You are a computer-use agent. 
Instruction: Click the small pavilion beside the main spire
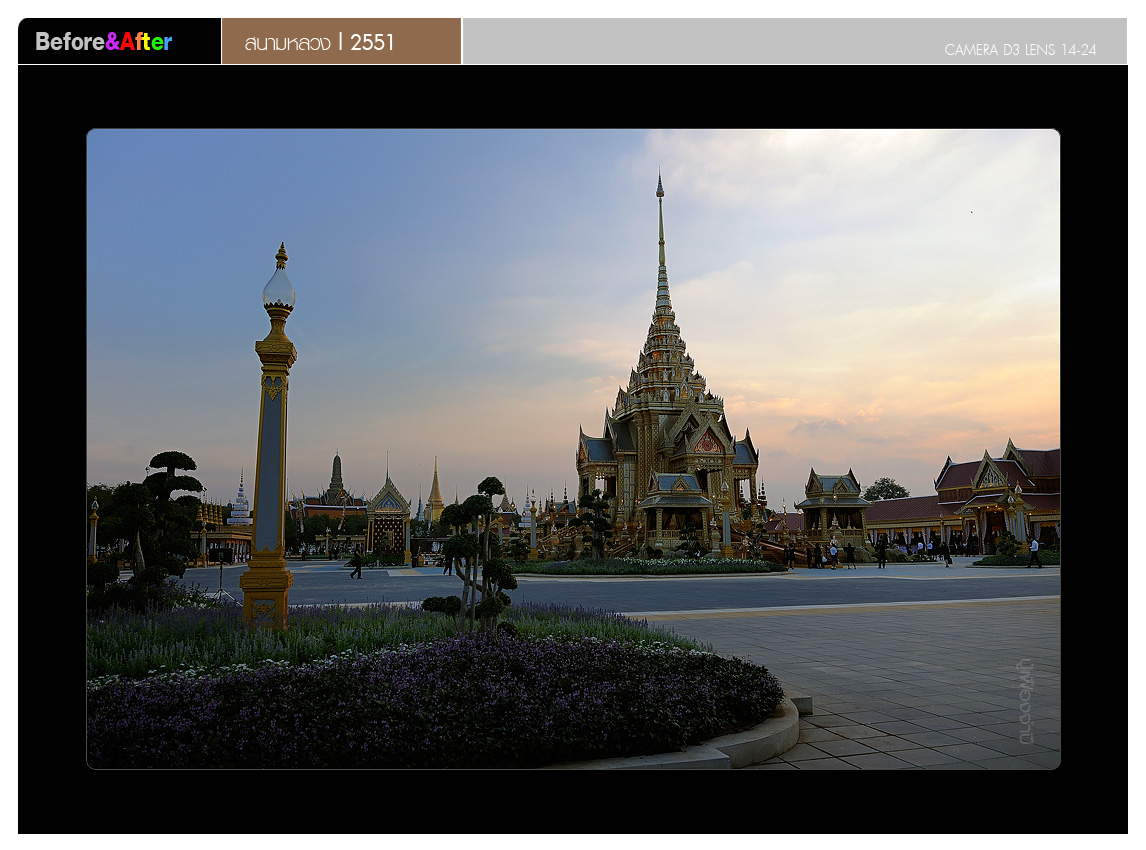pos(832,507)
